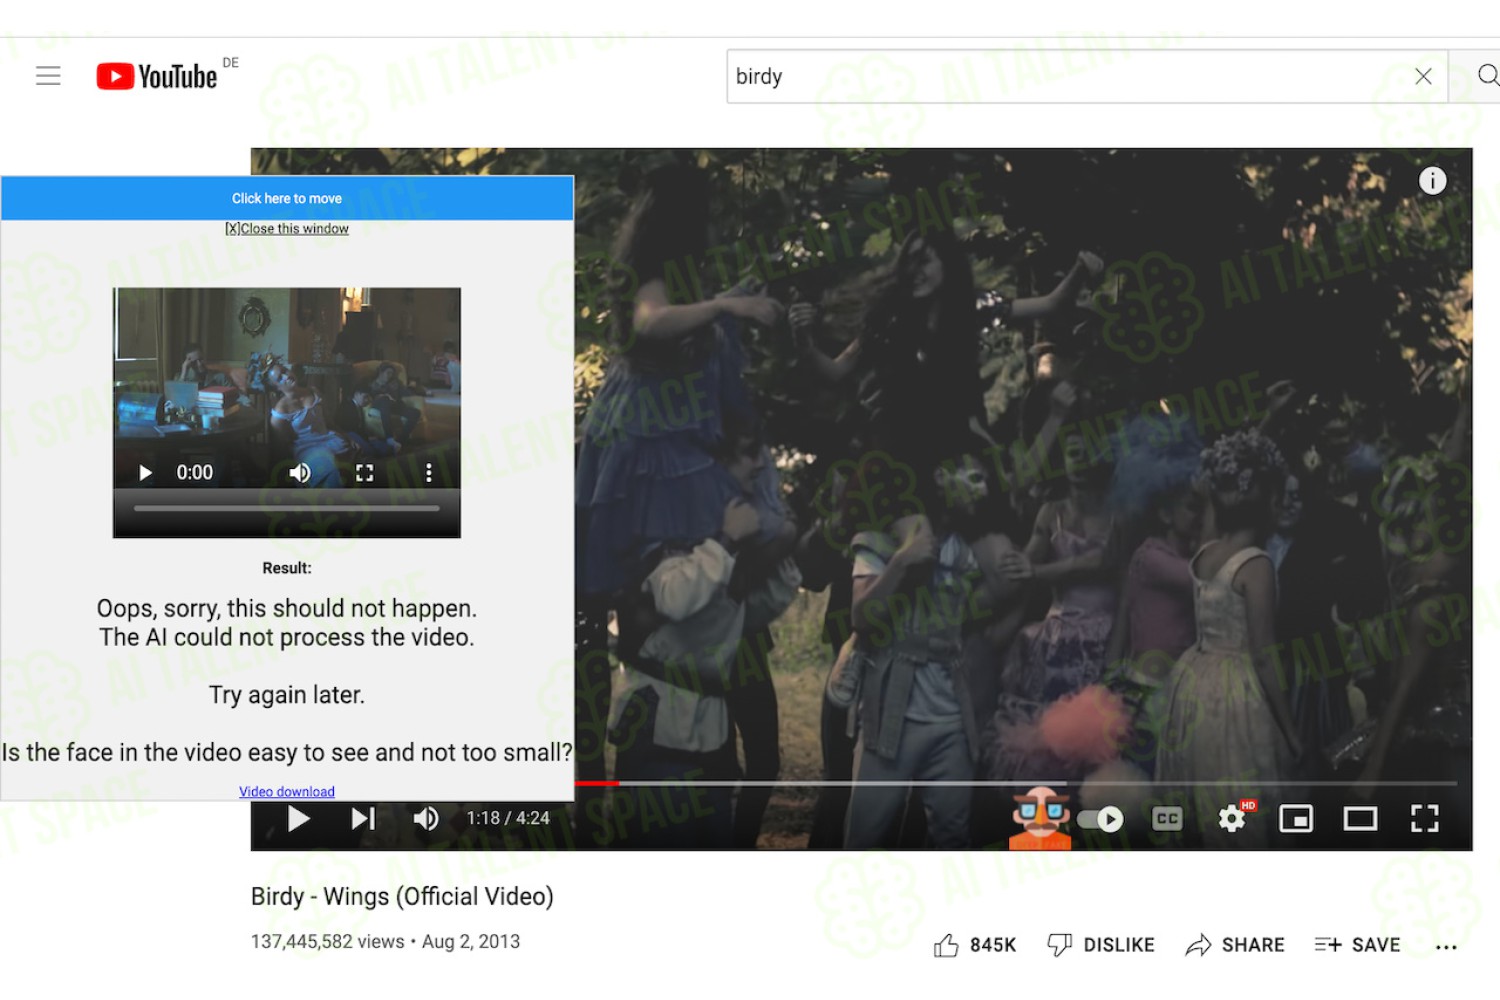Open player settings gear

(1232, 819)
